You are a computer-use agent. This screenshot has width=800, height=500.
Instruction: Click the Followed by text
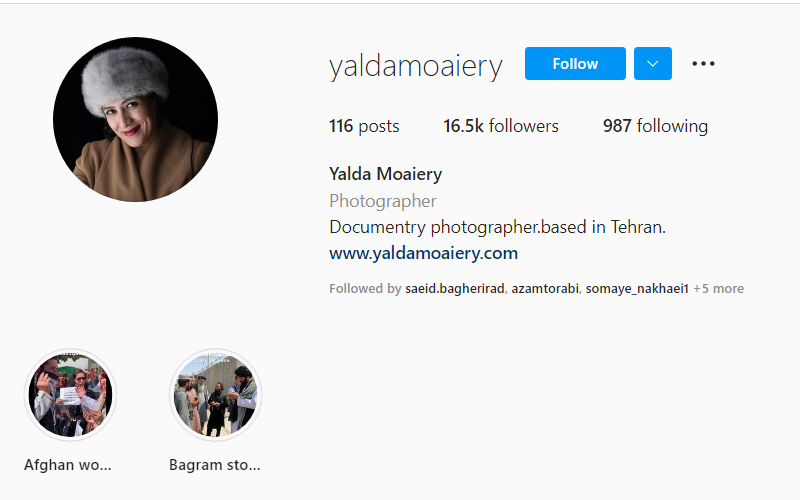click(365, 289)
